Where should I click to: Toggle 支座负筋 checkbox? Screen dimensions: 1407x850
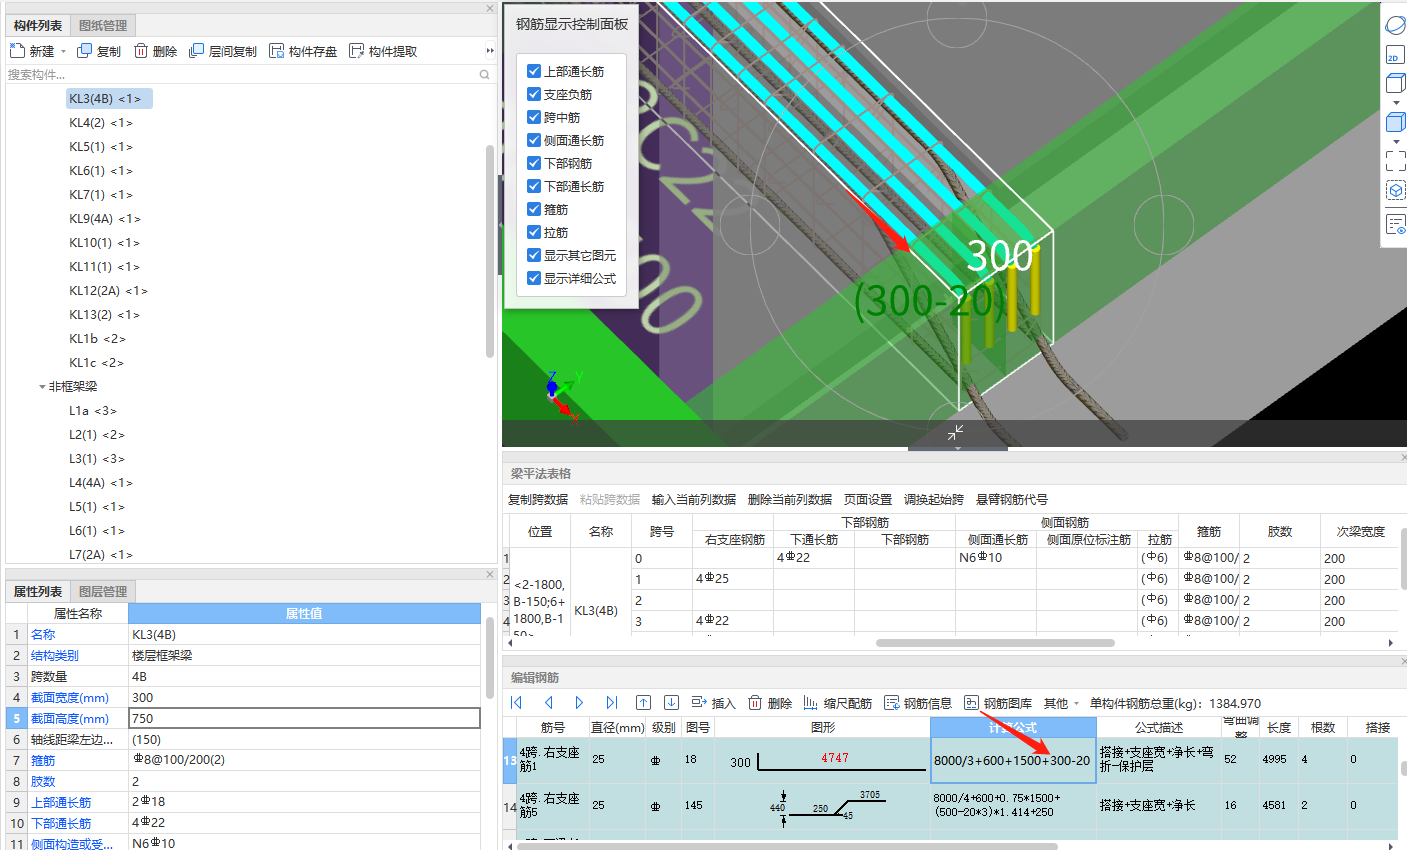coord(534,94)
